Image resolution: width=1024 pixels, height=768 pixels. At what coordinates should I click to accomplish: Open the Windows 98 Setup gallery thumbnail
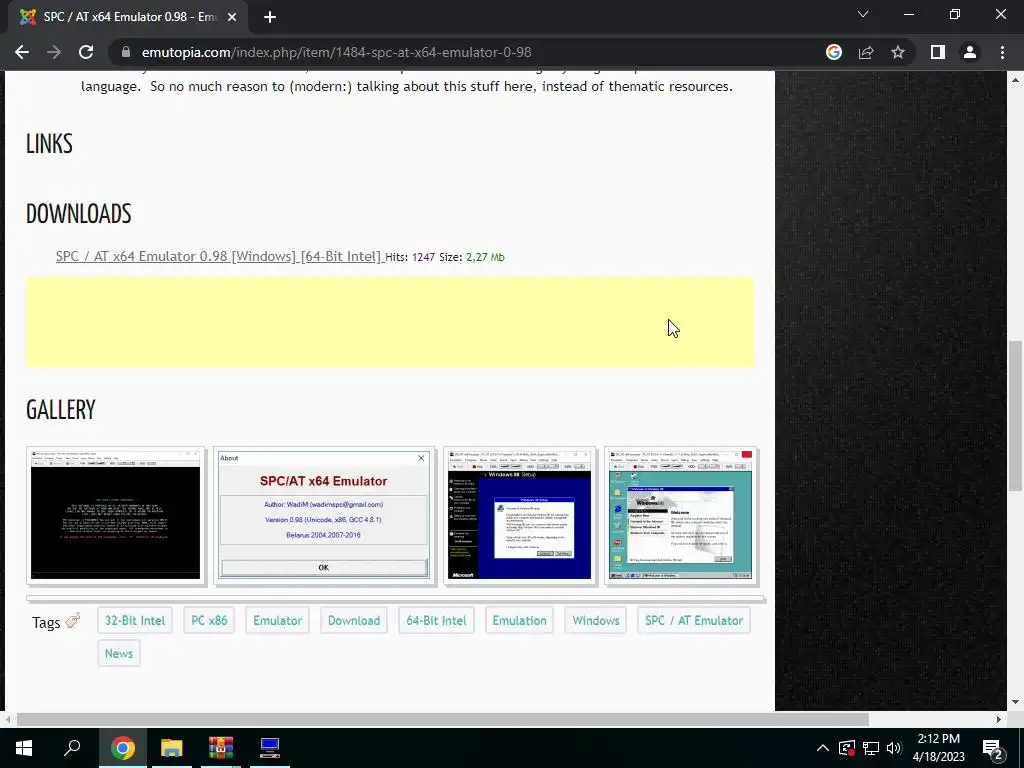click(x=520, y=515)
